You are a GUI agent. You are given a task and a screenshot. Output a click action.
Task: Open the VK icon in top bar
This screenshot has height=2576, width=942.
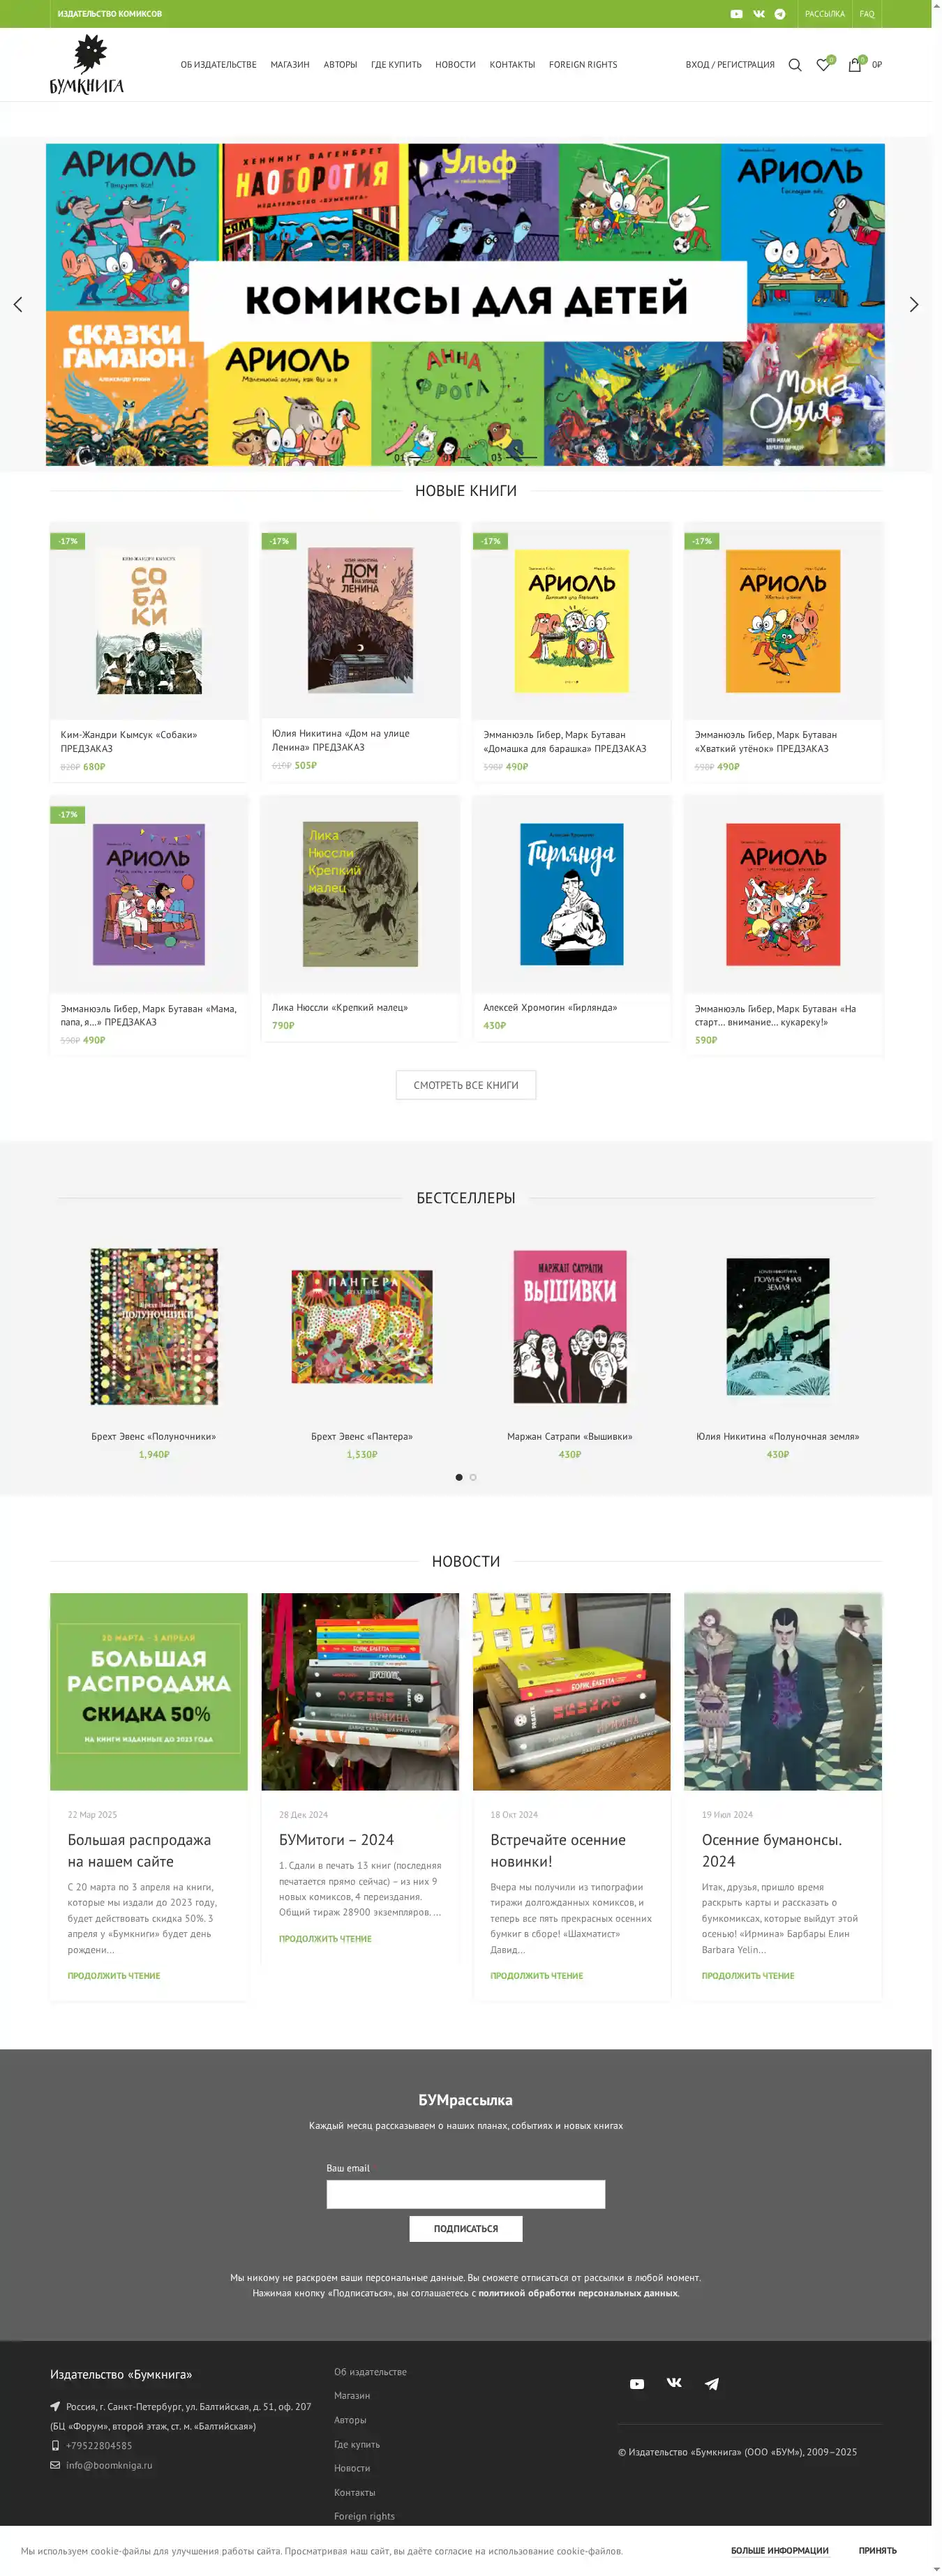759,14
